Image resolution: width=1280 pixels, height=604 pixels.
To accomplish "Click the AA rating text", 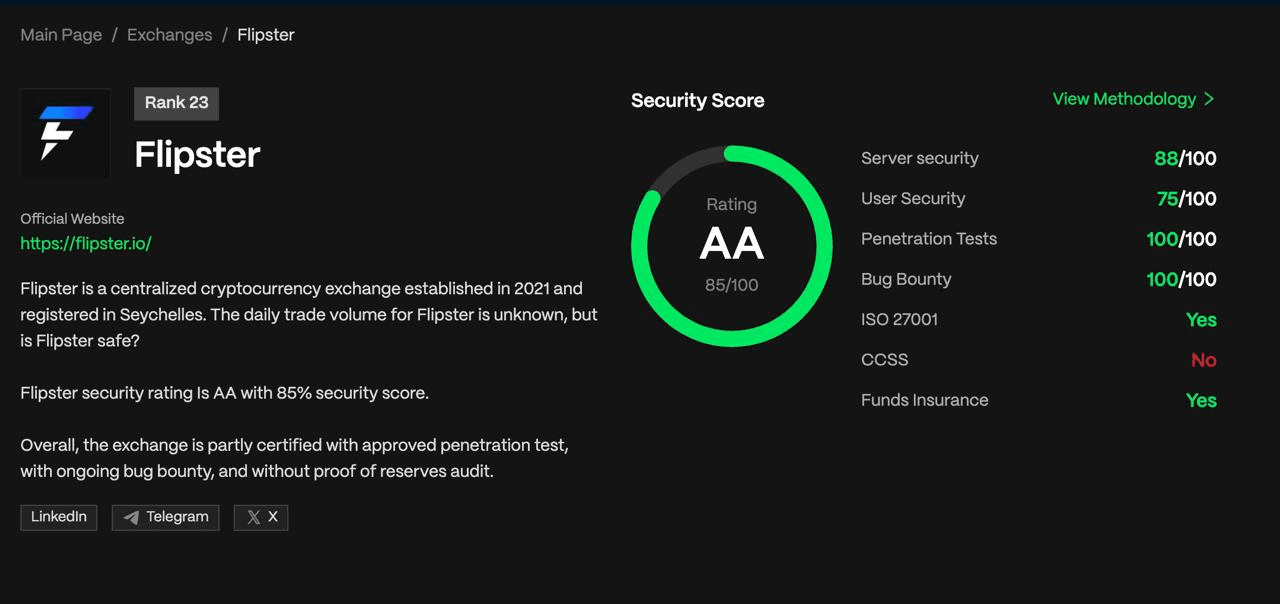I will pos(732,244).
